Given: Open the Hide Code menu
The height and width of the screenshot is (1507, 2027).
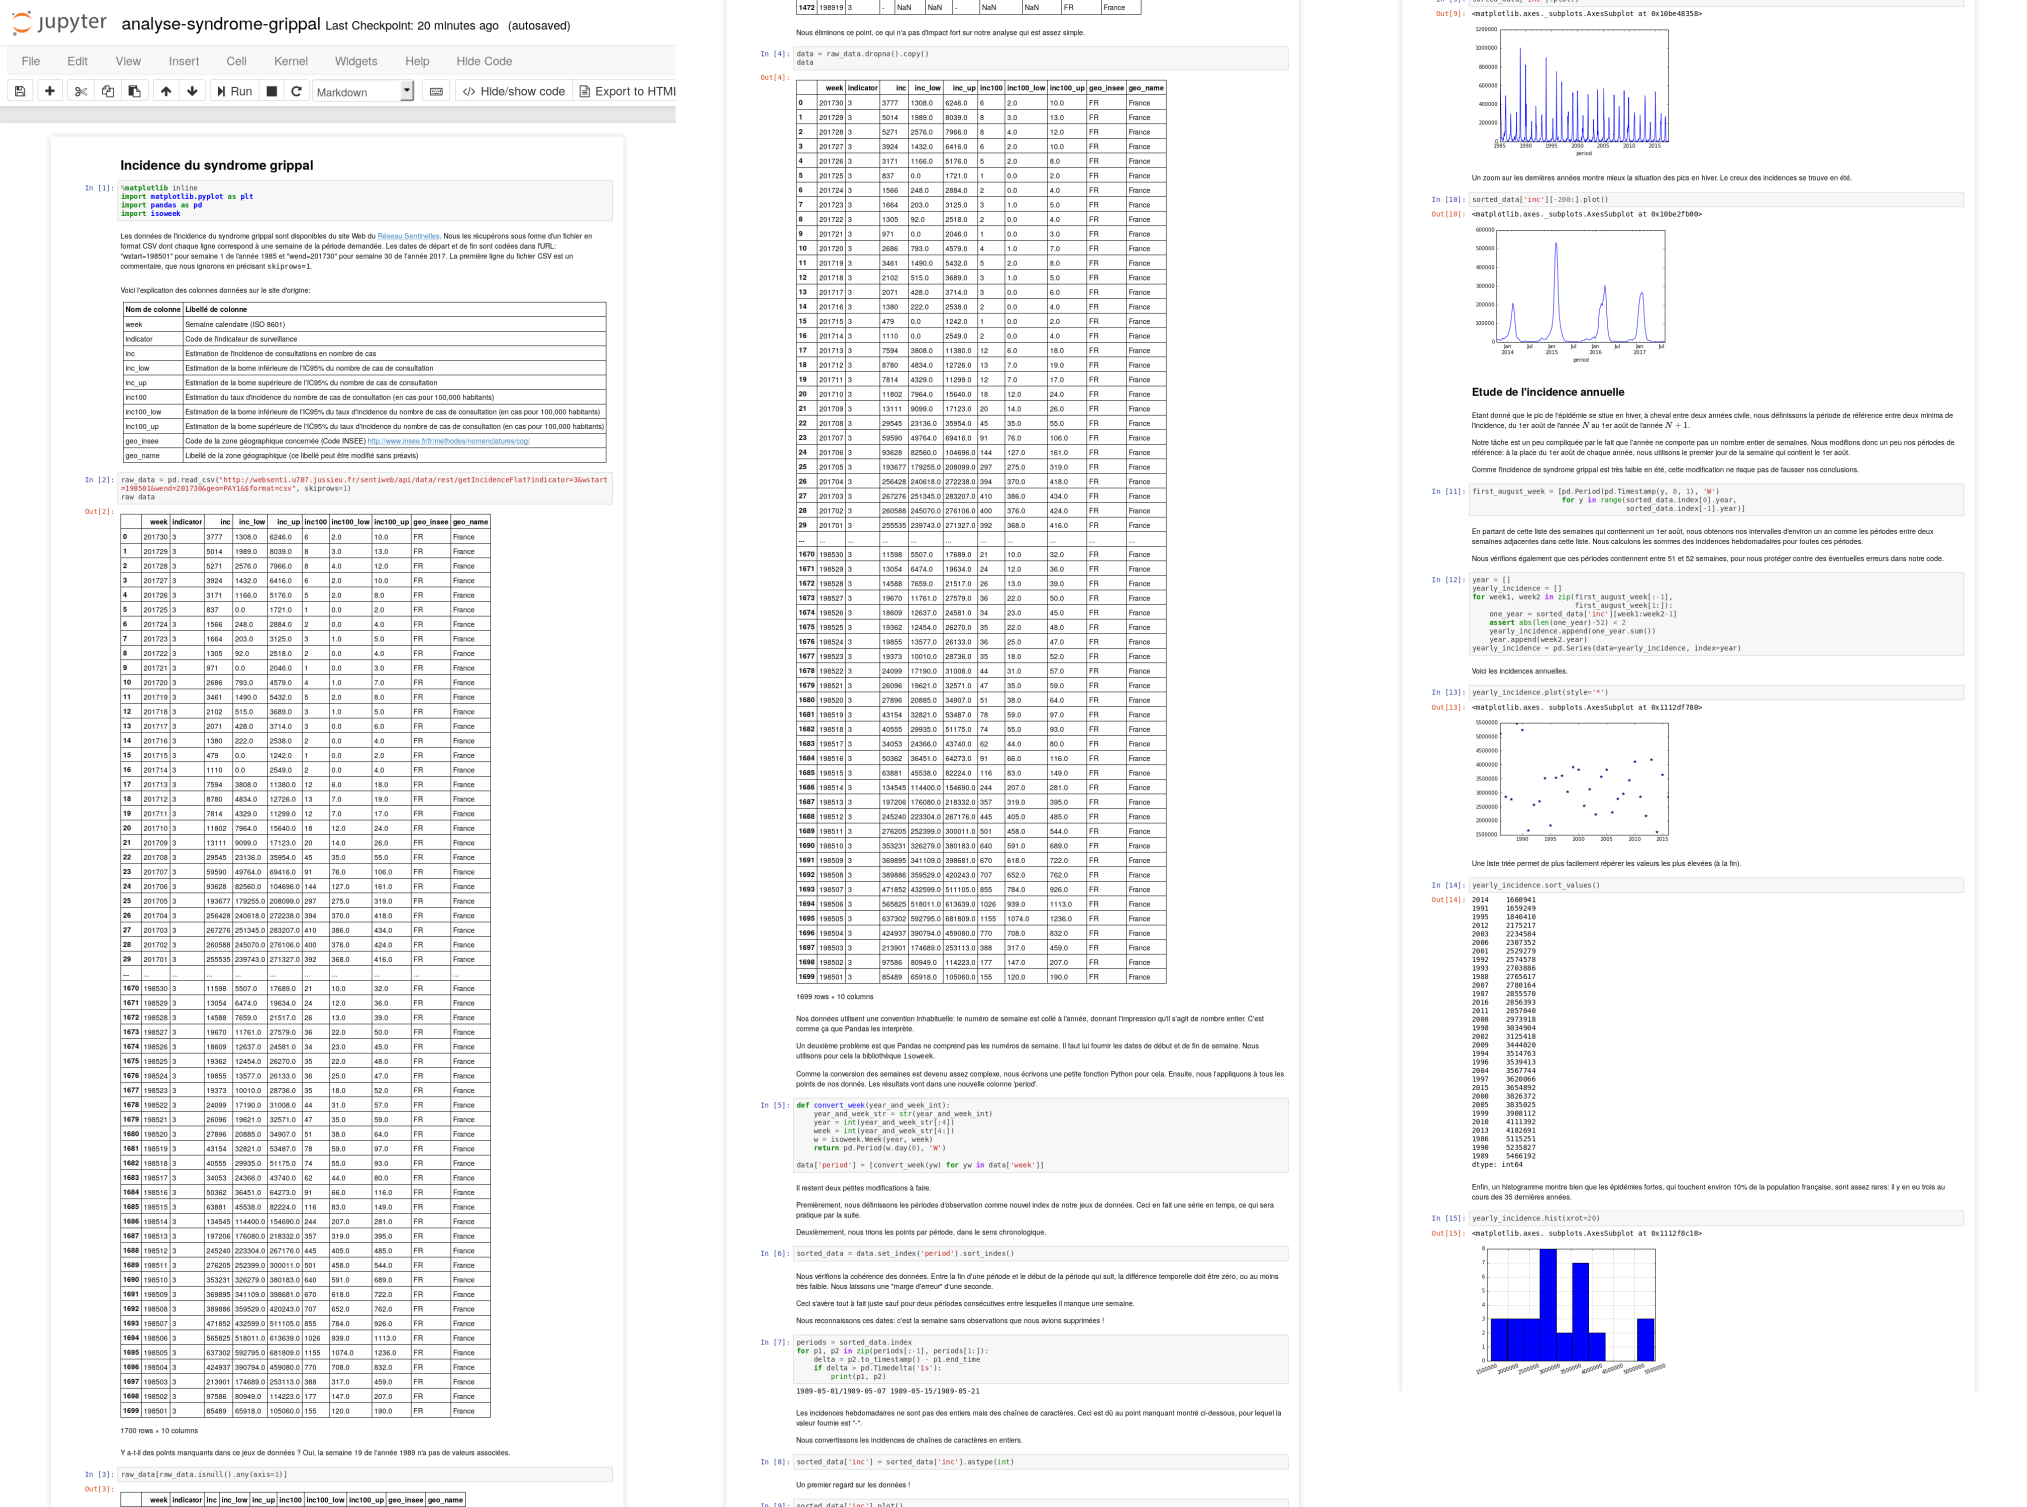Looking at the screenshot, I should 484,61.
